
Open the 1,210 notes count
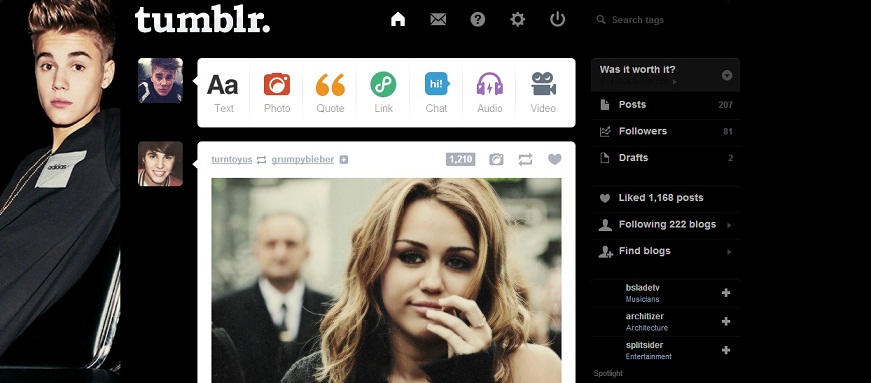tap(460, 160)
